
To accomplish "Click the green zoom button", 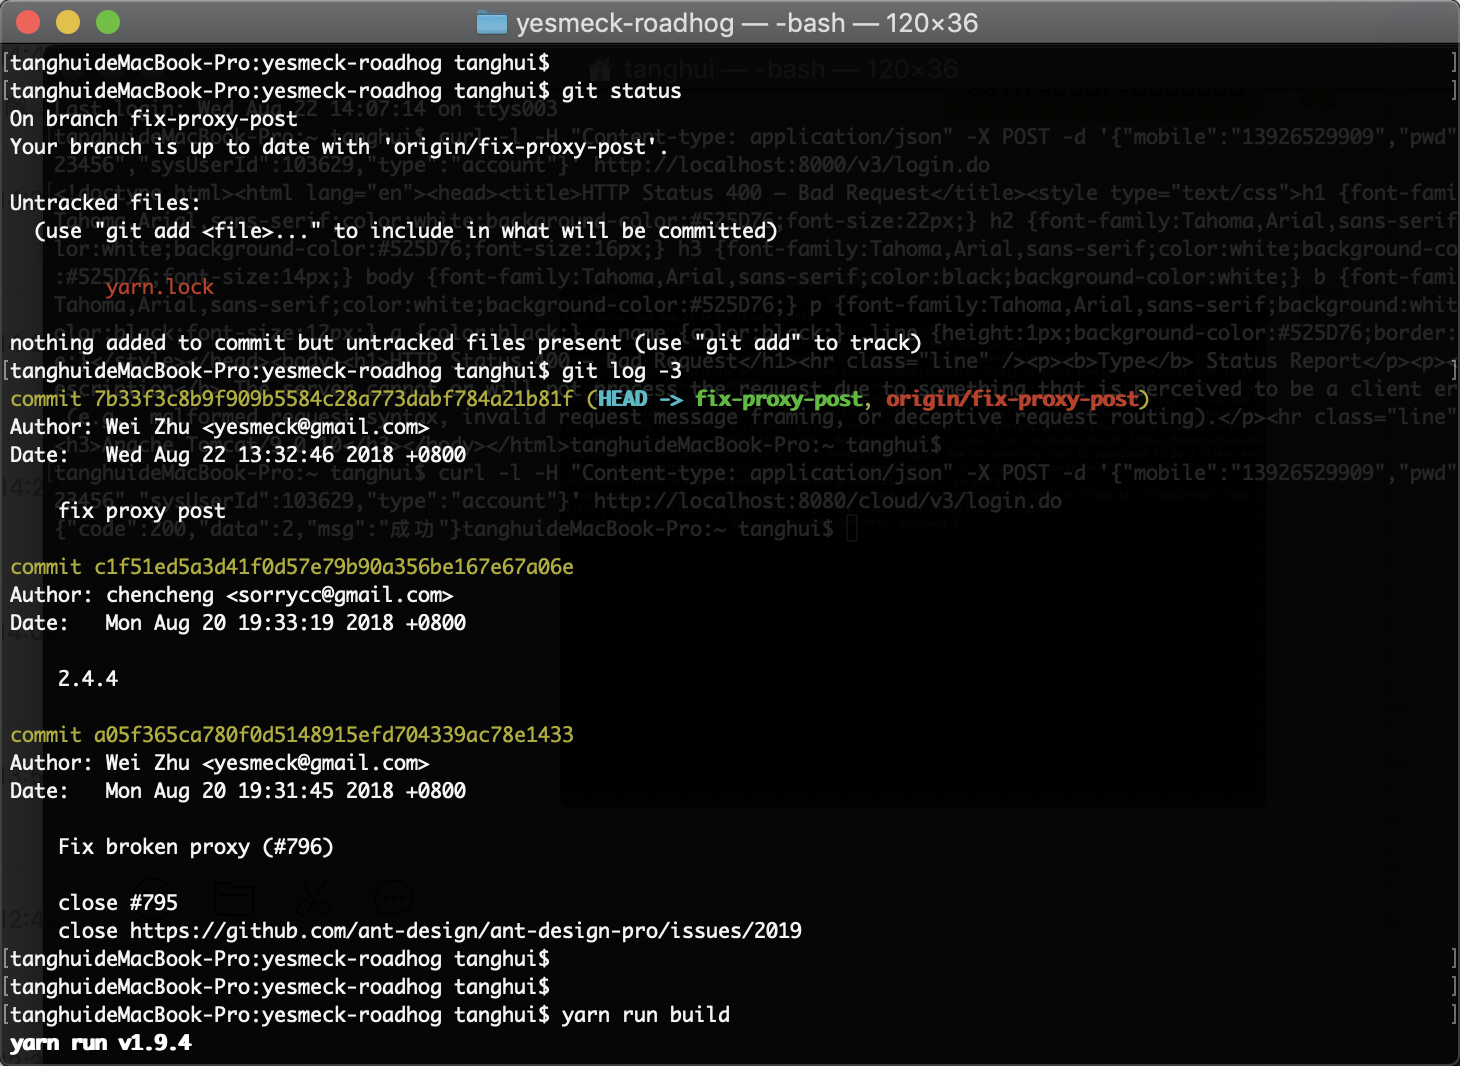I will (107, 20).
